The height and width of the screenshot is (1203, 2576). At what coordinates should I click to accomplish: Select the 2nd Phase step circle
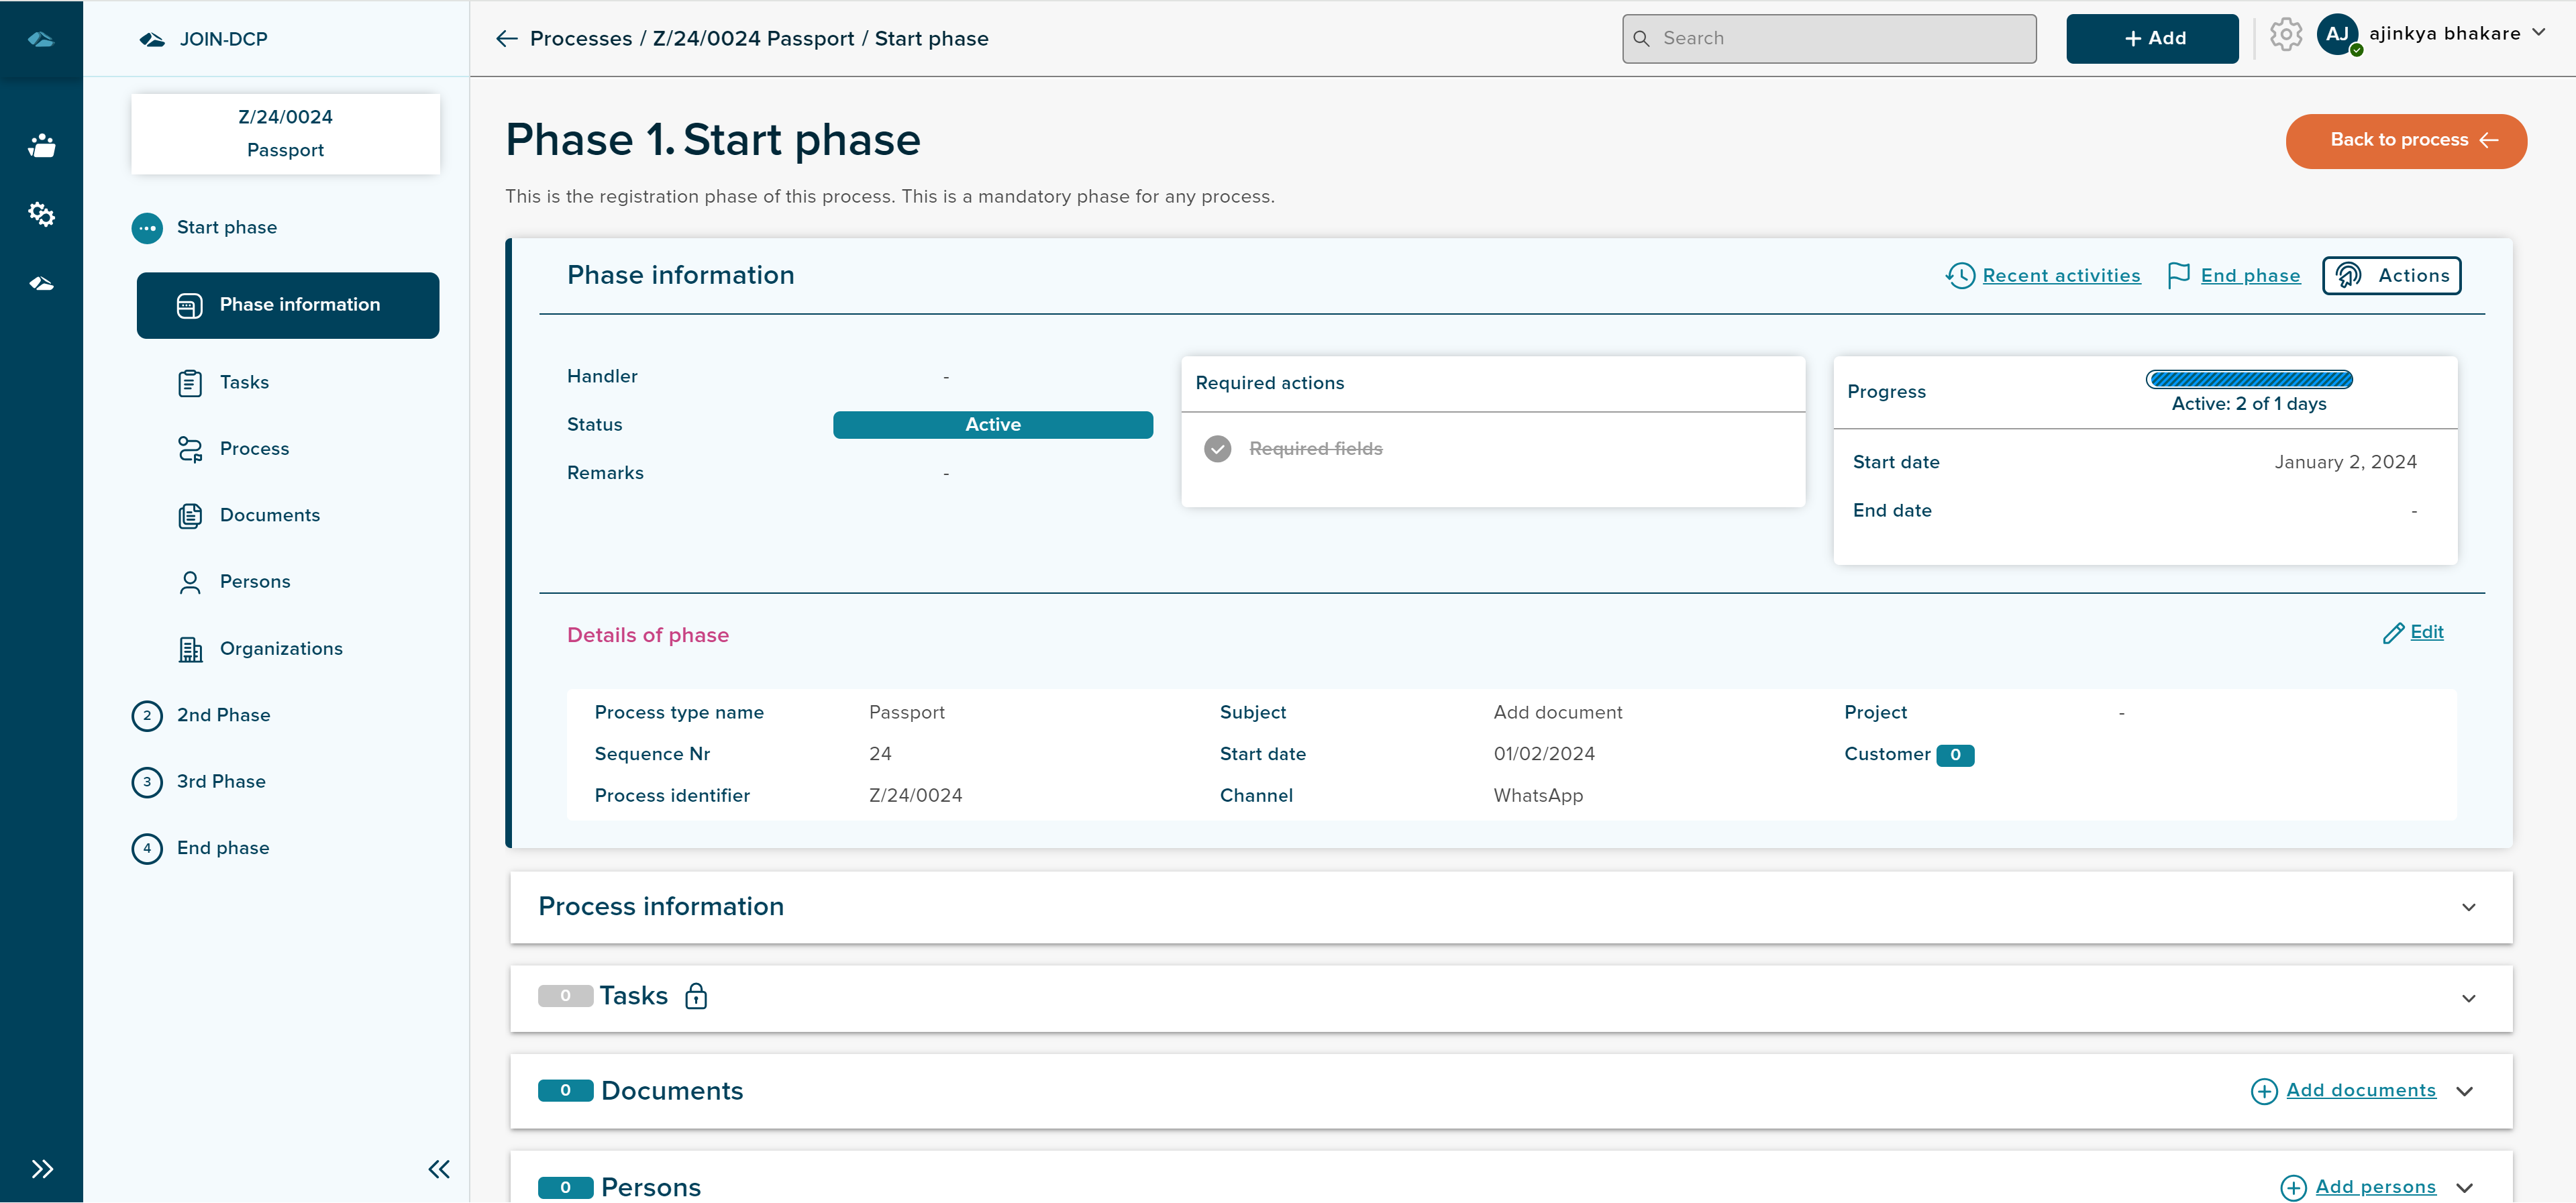[147, 716]
